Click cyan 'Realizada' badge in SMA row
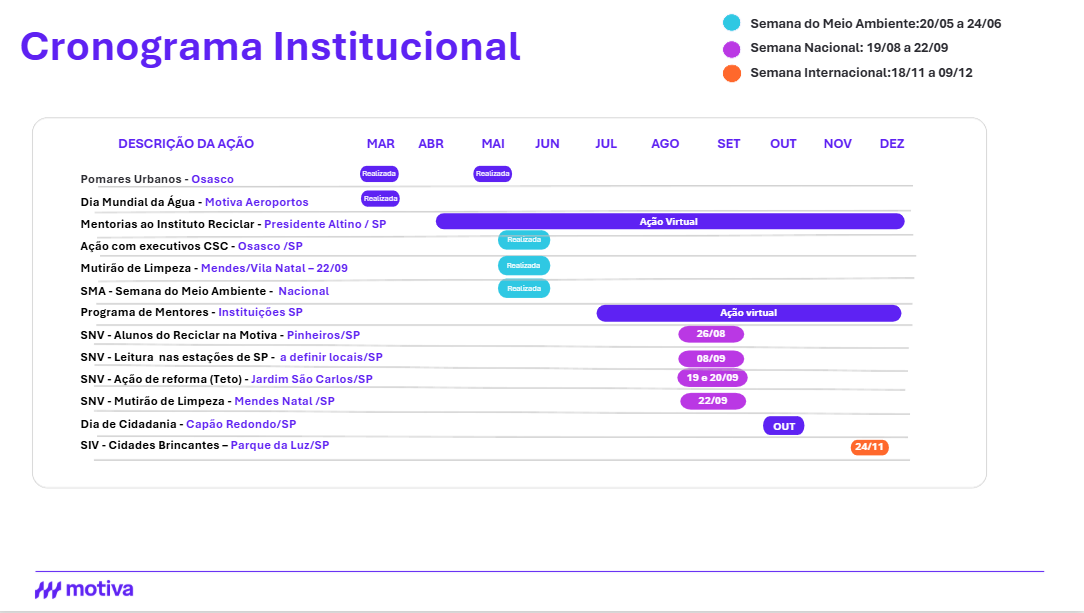1084x613 pixels. click(x=524, y=288)
